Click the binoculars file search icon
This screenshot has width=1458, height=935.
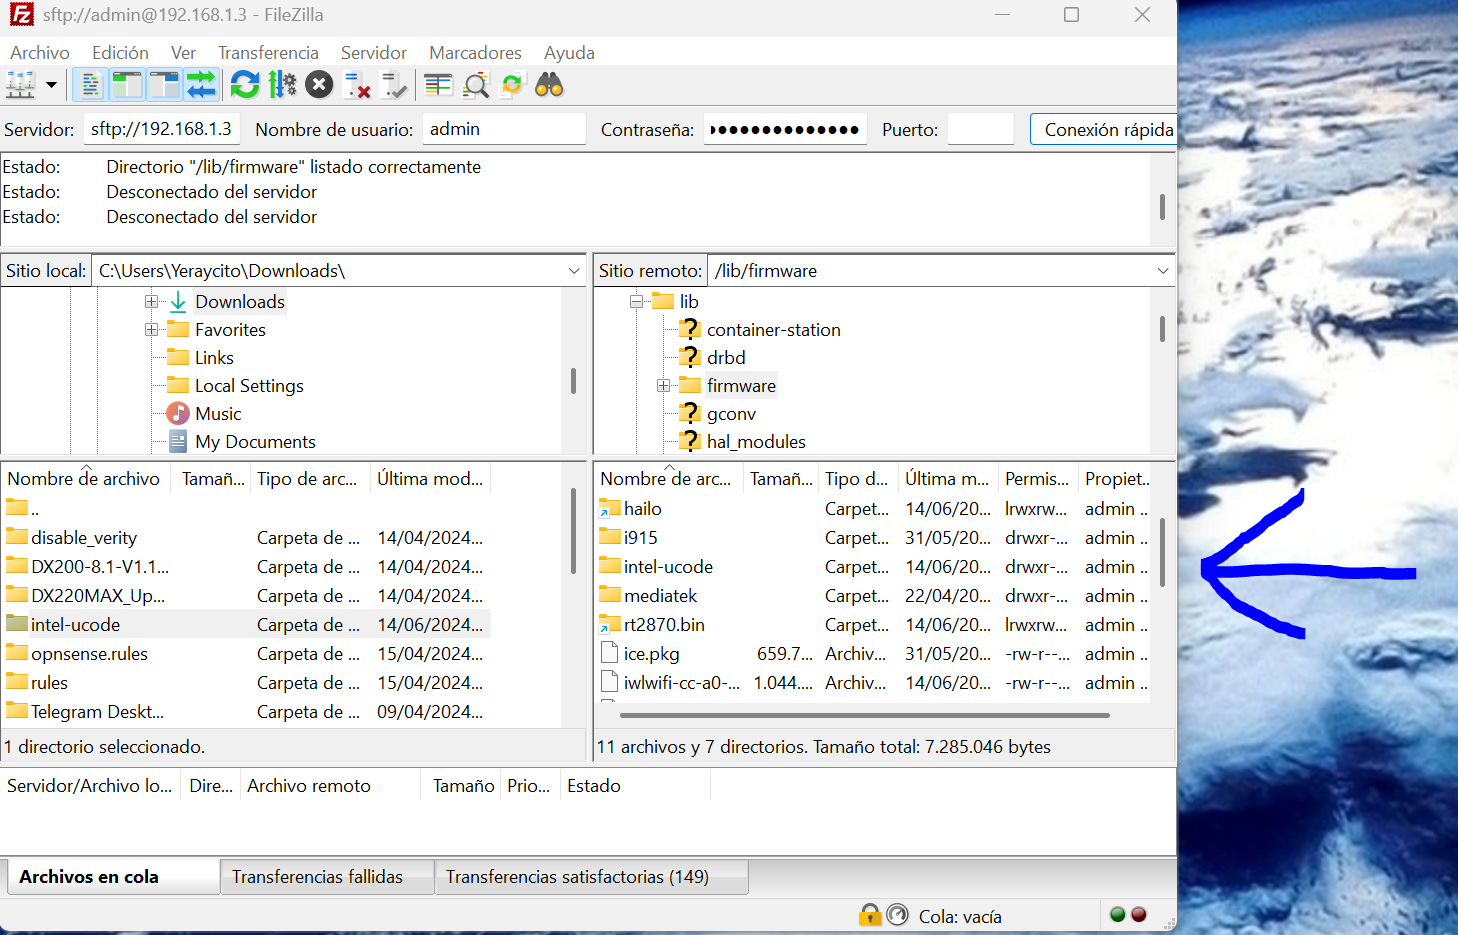click(549, 86)
